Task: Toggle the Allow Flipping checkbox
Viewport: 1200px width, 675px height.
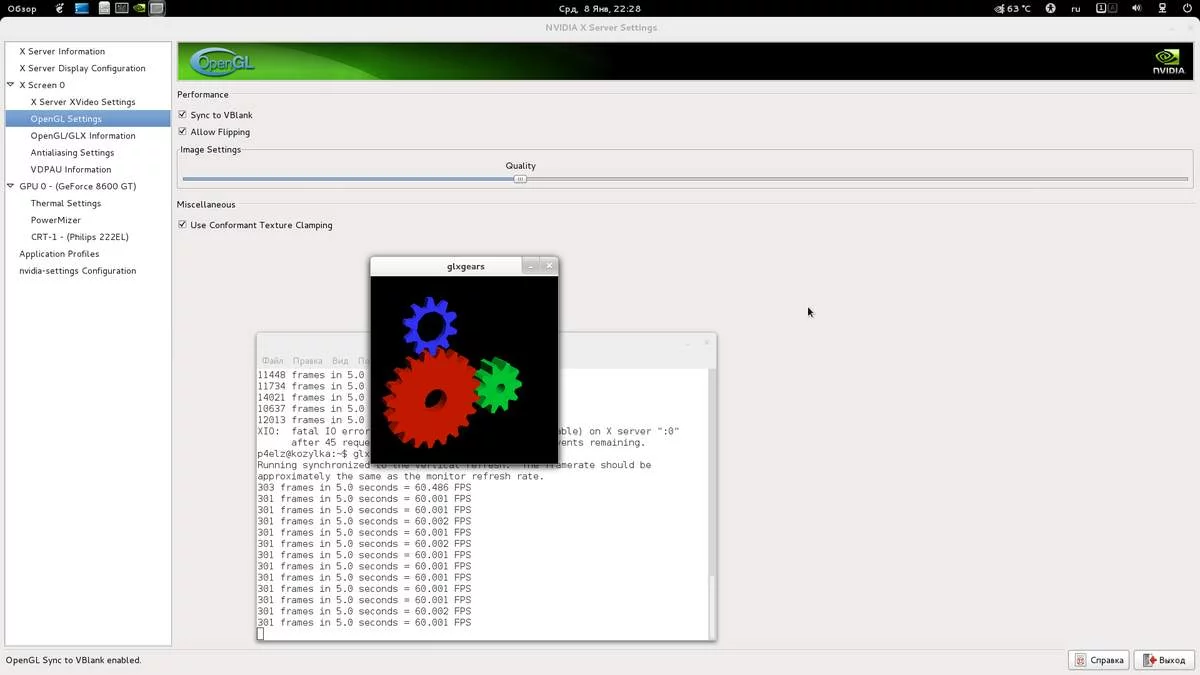Action: pyautogui.click(x=183, y=132)
